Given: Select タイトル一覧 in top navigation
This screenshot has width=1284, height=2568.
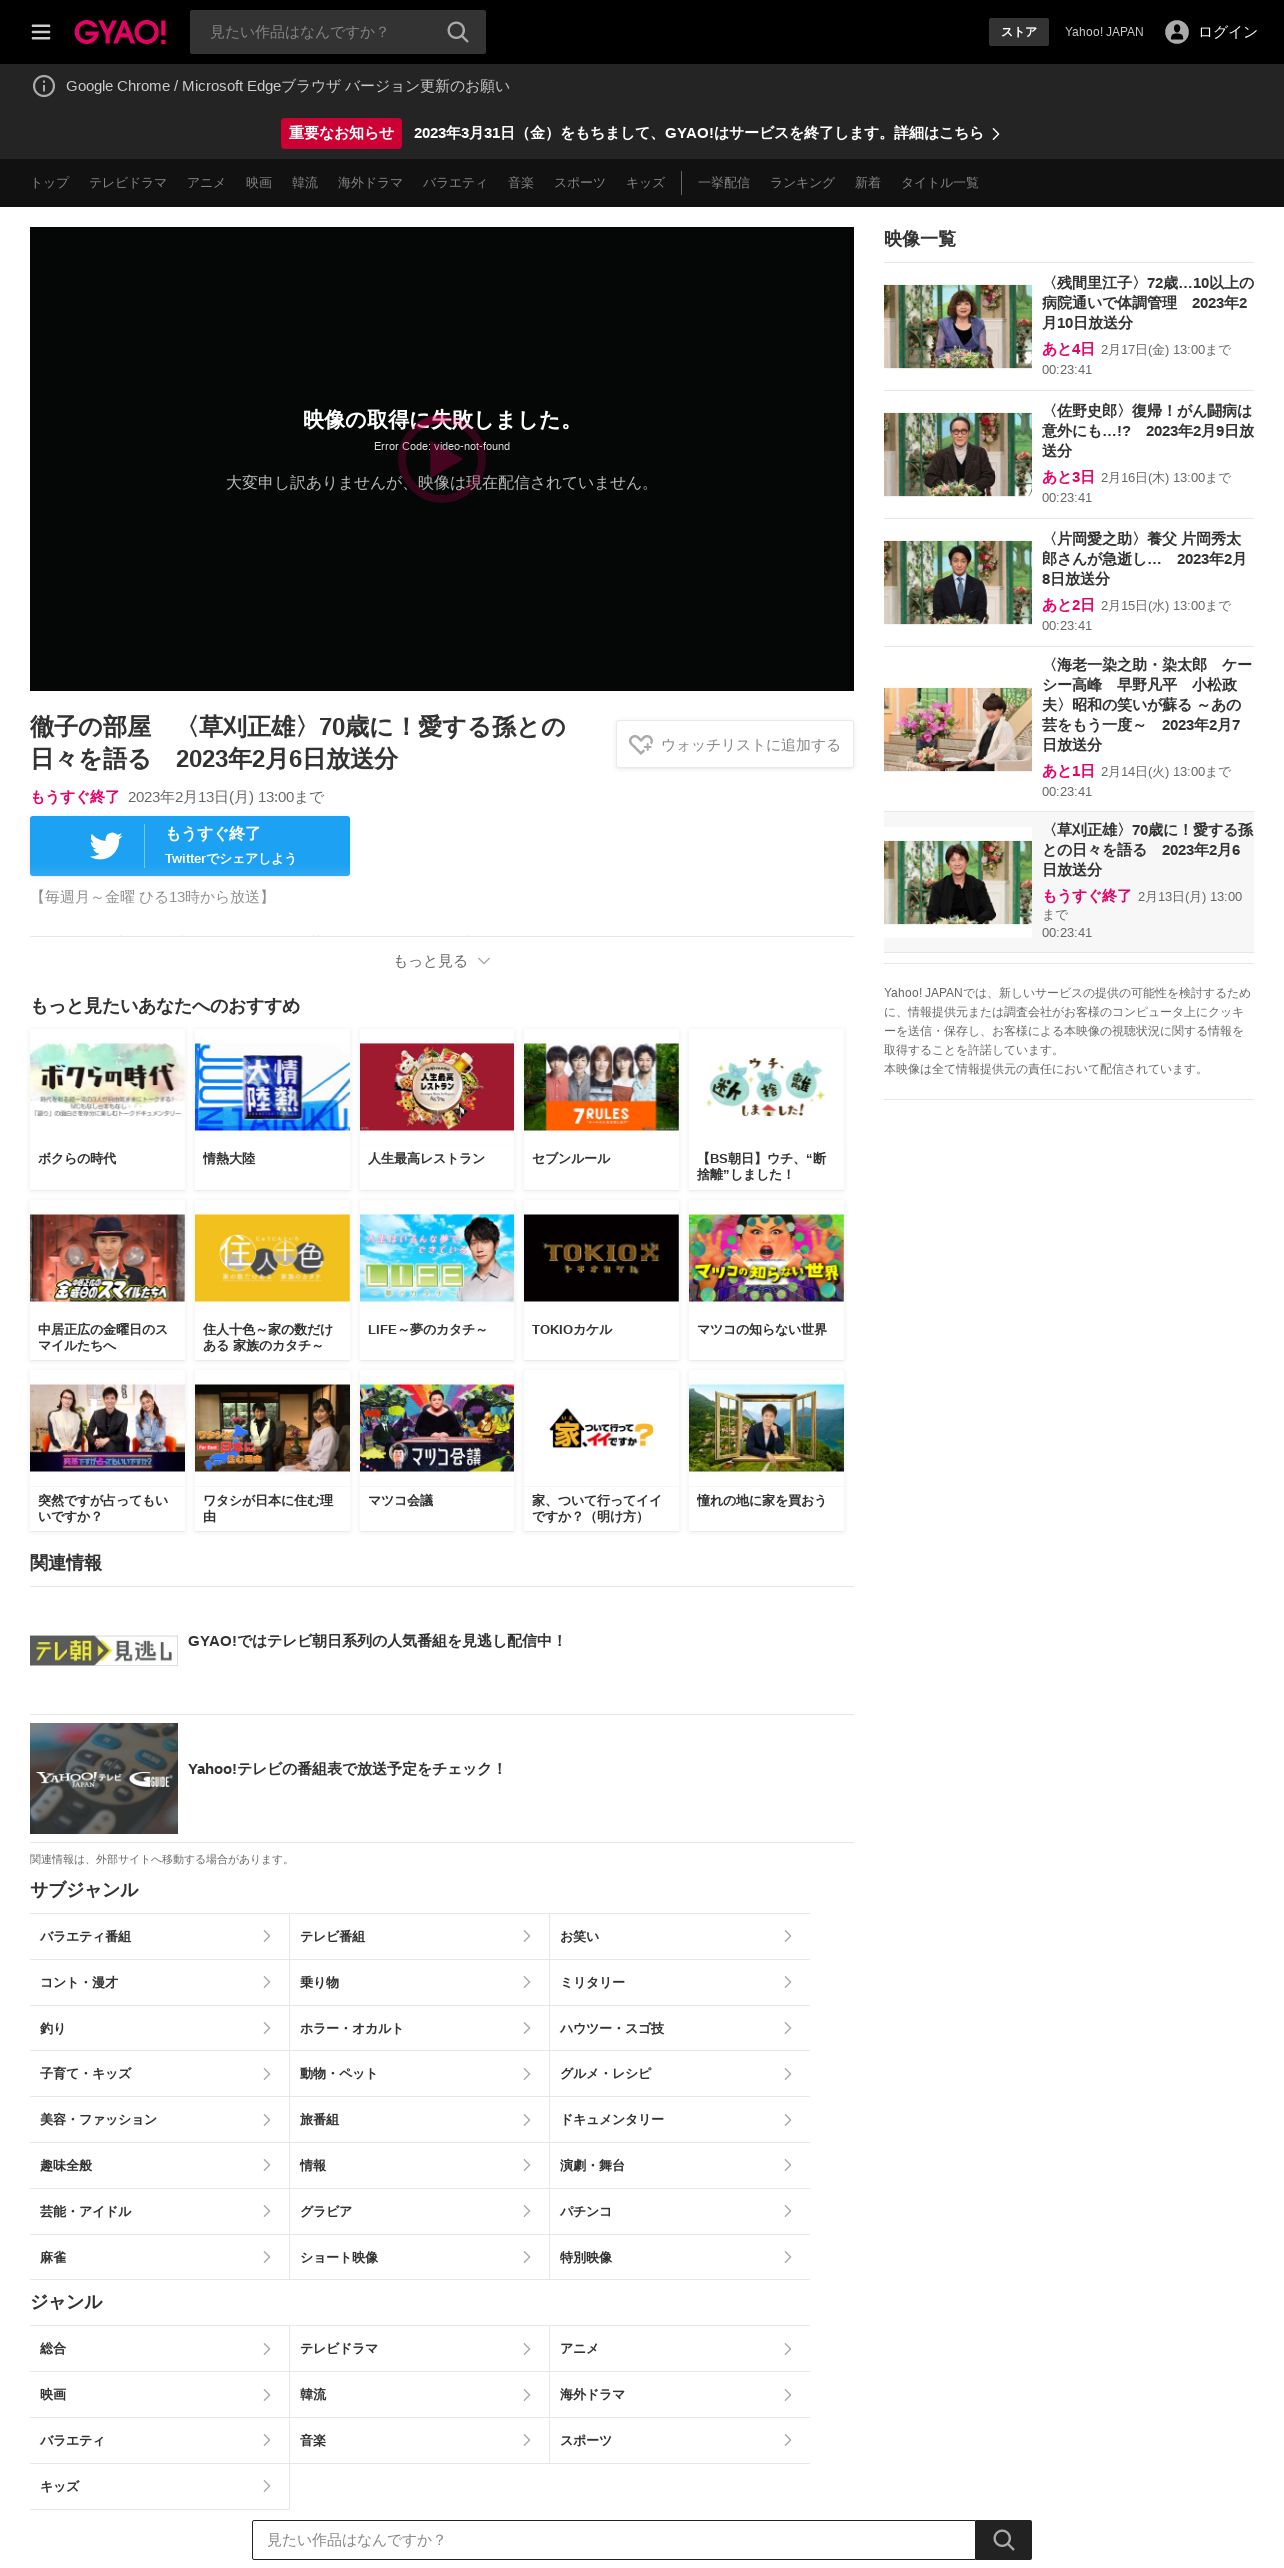Looking at the screenshot, I should pos(940,183).
